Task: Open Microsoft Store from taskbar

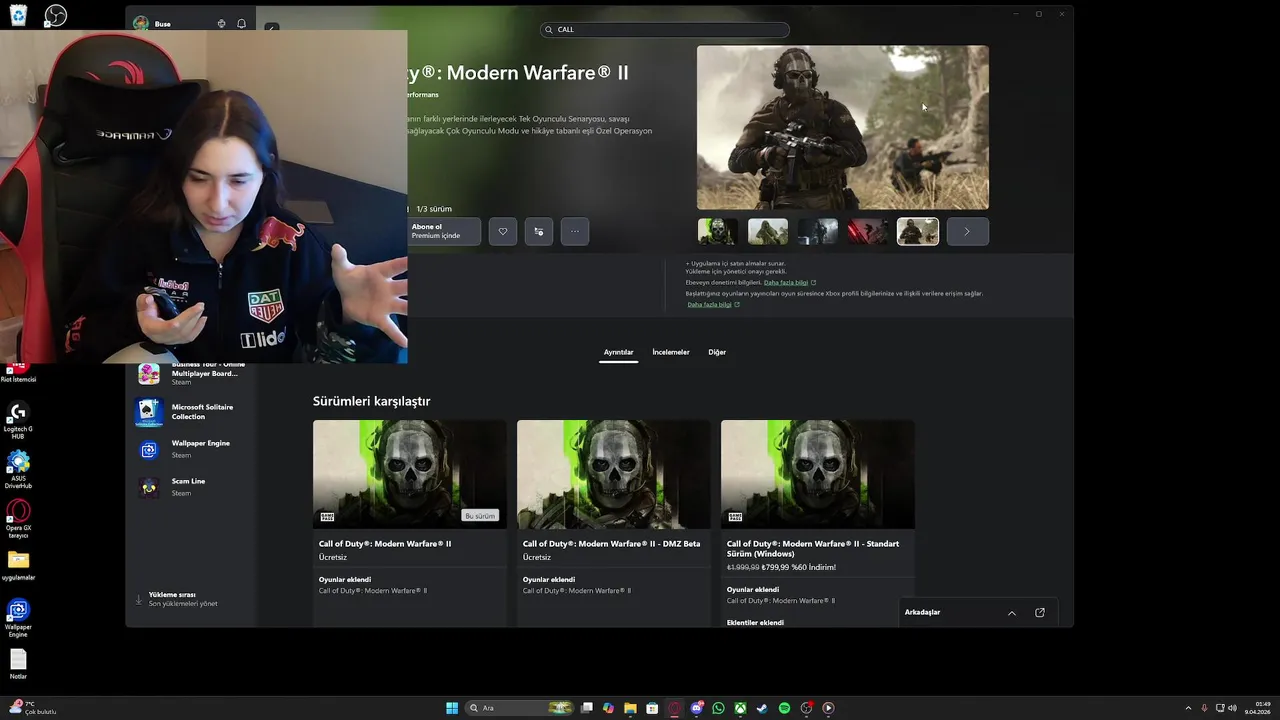Action: point(652,708)
